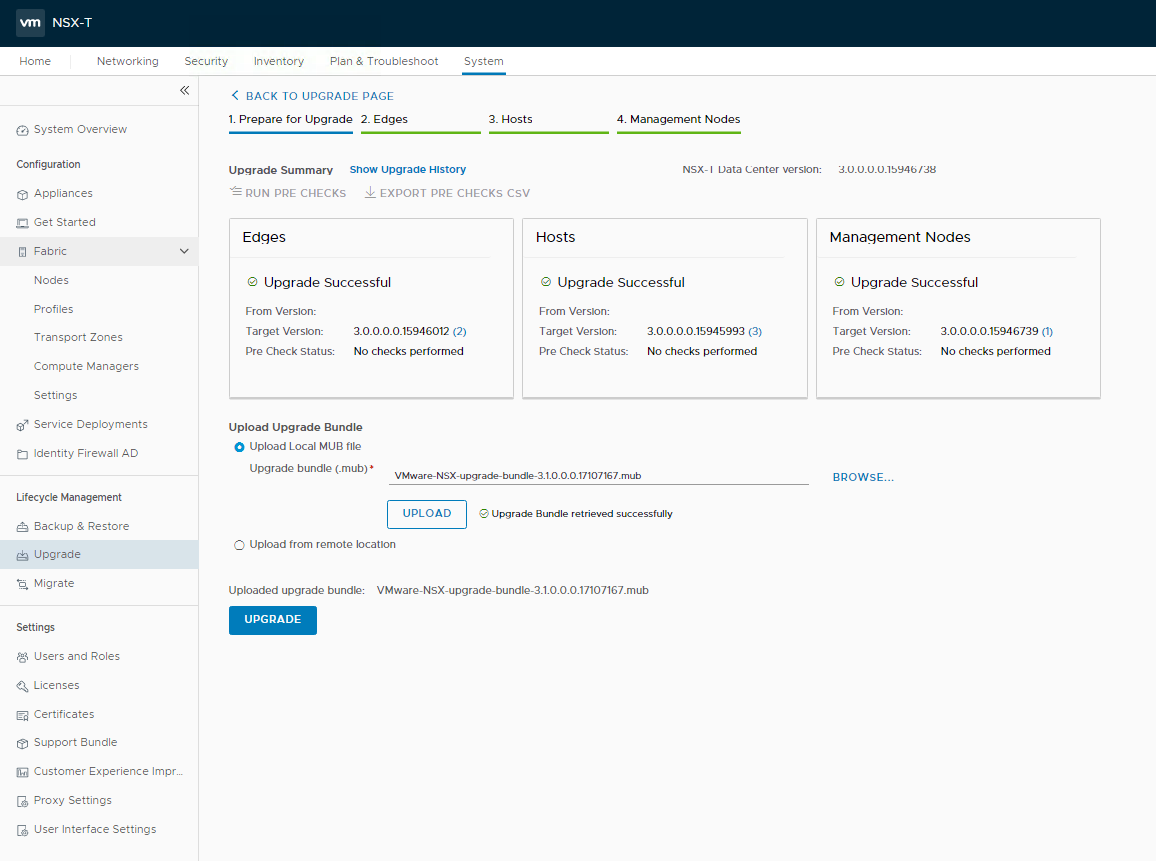
Task: Open the Plan & Troubleshoot tab
Action: 383,61
